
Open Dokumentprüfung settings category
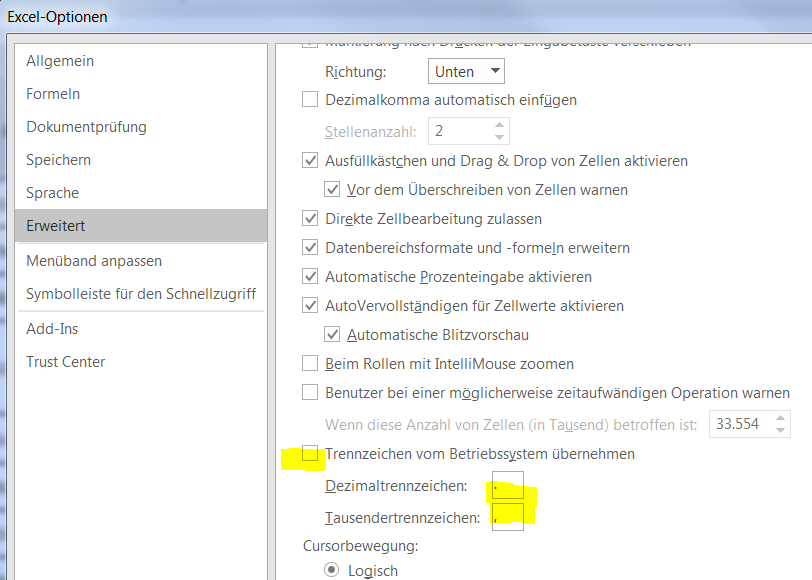coord(86,127)
